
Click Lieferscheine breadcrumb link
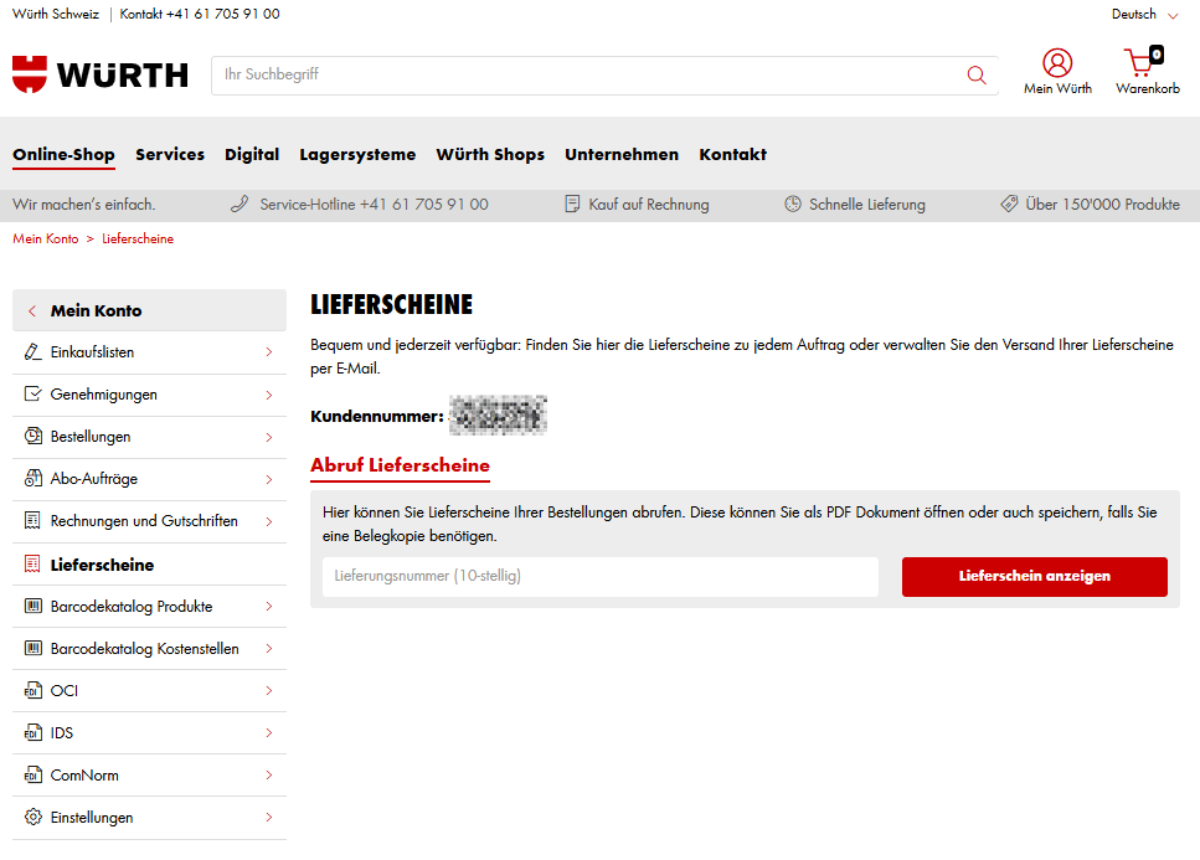tap(138, 239)
